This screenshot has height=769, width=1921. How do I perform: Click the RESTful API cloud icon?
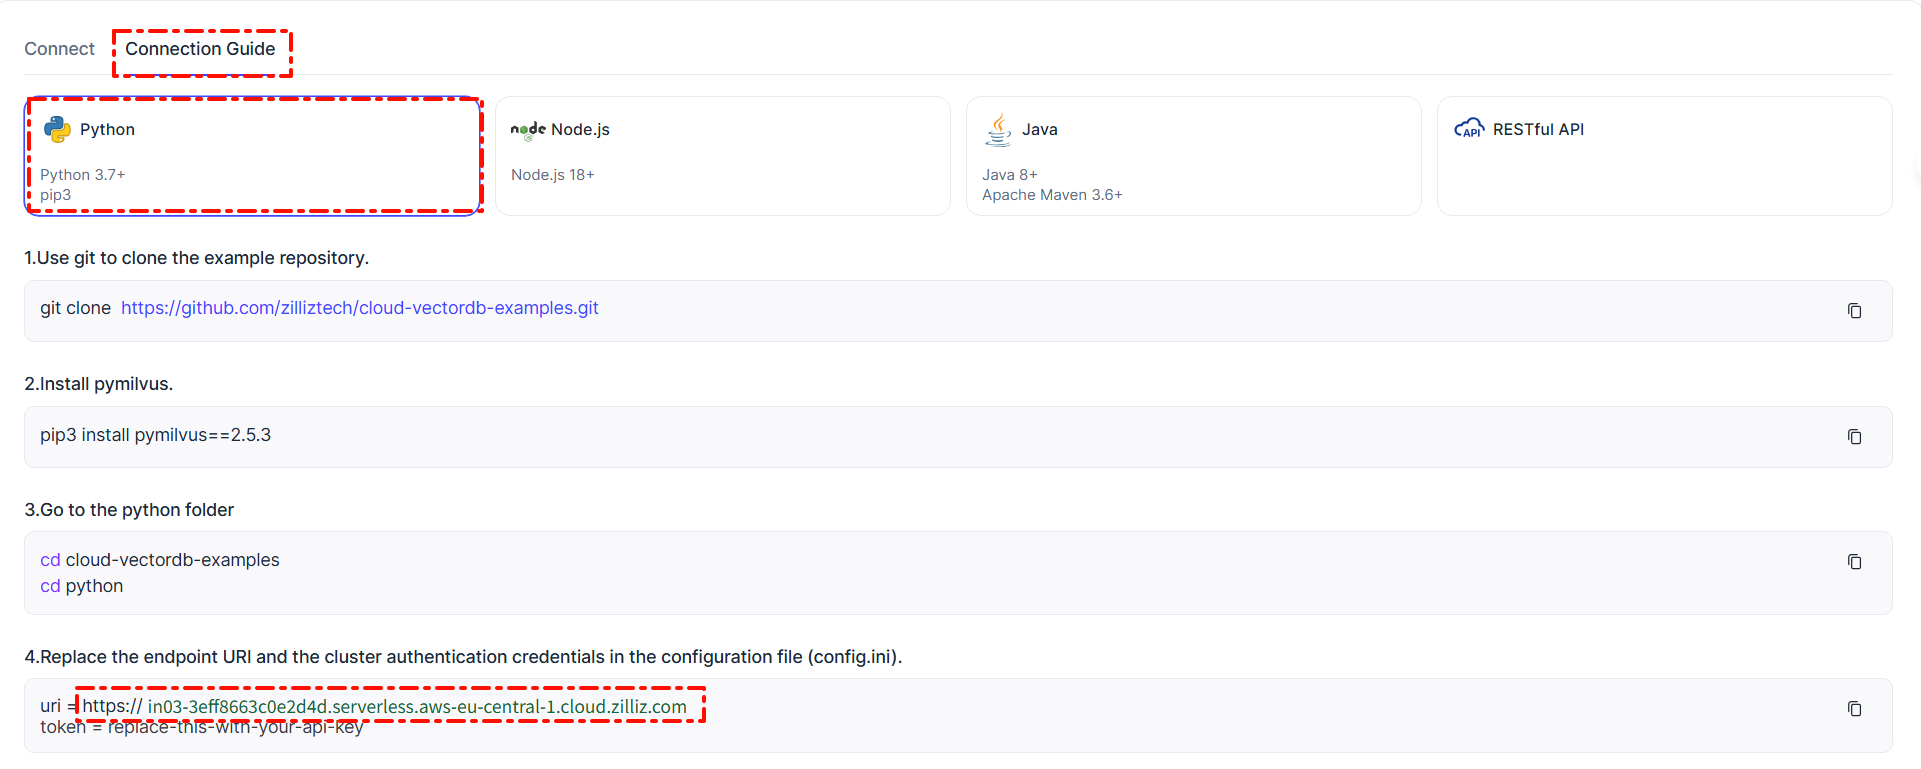coord(1469,128)
